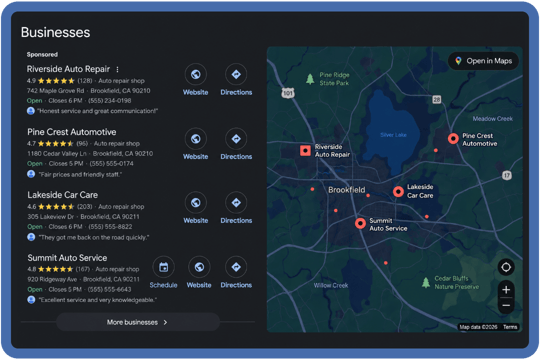This screenshot has height=360, width=540.
Task: Click route 17 marker on map
Action: (507, 175)
